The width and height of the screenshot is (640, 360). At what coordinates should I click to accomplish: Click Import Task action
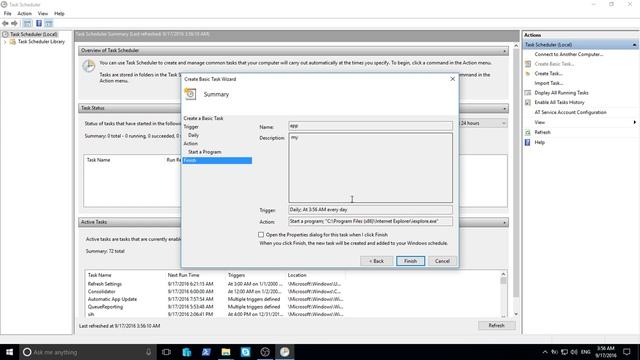(x=549, y=83)
